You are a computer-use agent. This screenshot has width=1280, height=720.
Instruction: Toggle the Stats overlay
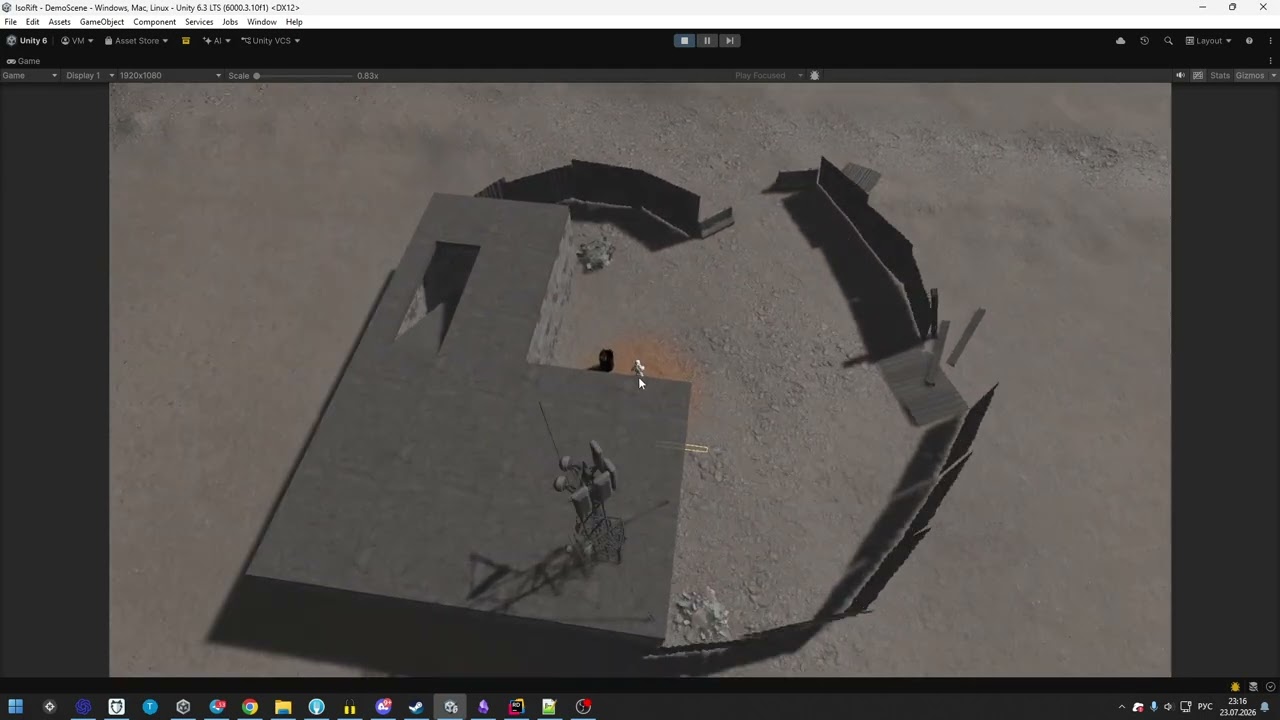1220,76
